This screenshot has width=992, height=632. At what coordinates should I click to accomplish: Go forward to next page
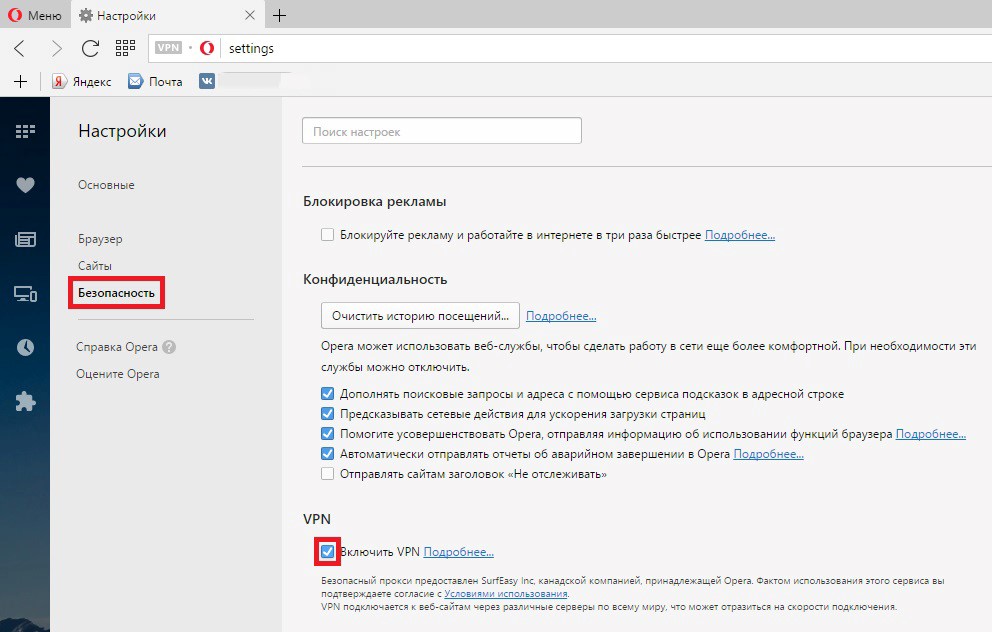click(x=56, y=48)
